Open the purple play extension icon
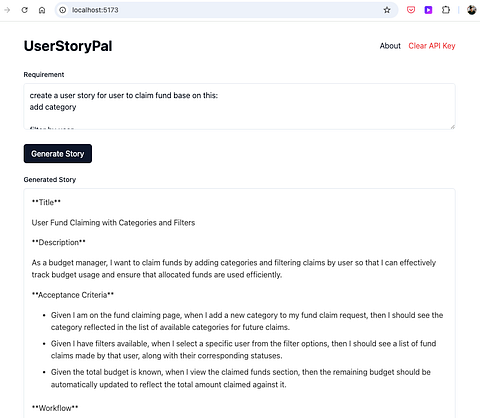The height and width of the screenshot is (418, 480). [428, 10]
